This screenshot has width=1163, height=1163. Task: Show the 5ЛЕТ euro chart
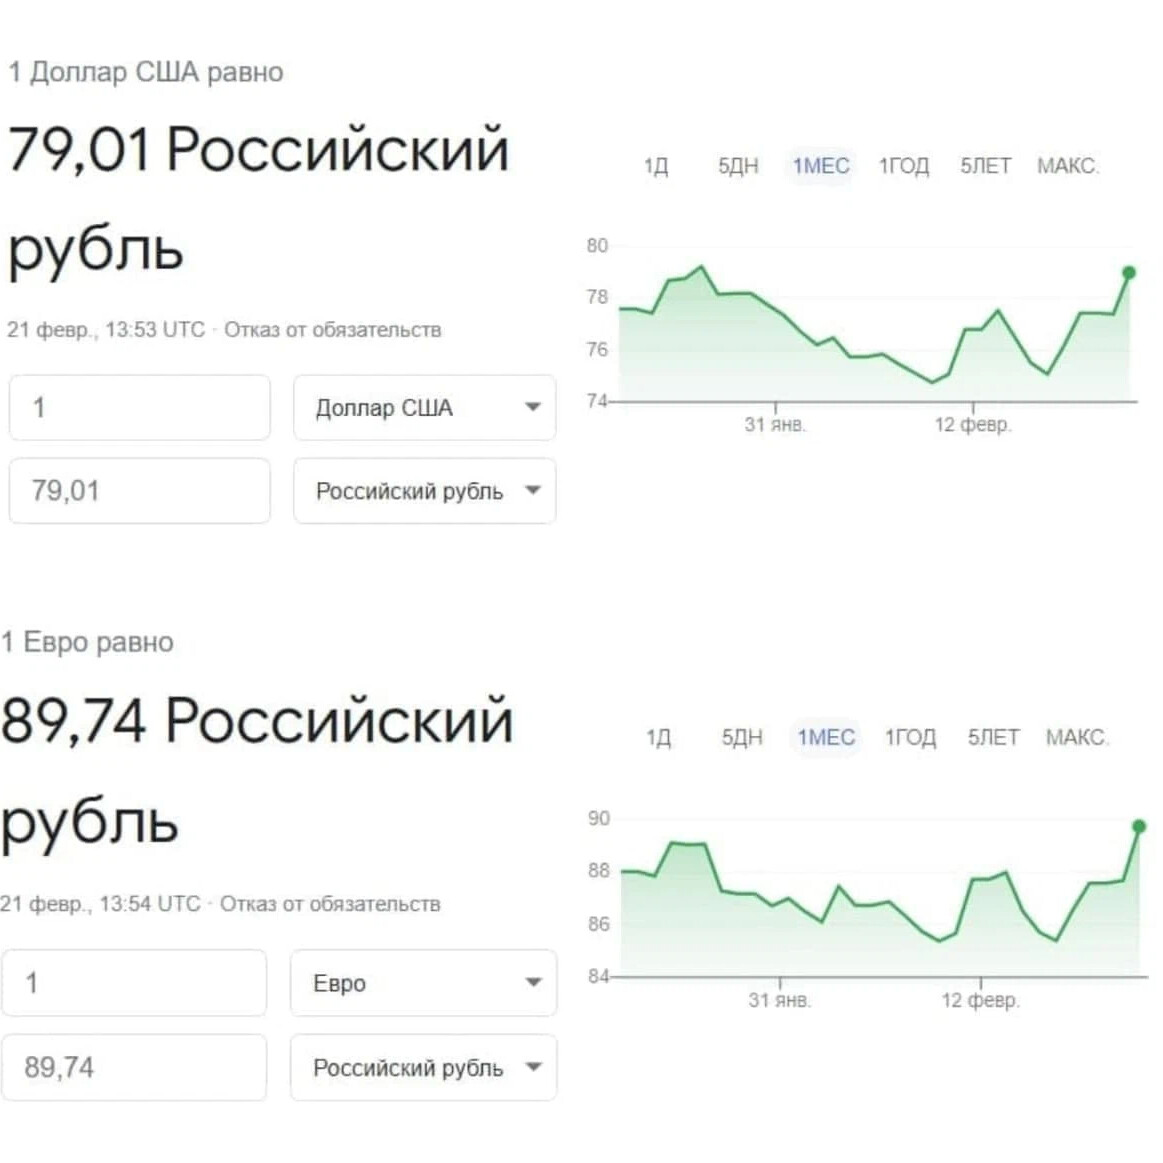(x=991, y=737)
